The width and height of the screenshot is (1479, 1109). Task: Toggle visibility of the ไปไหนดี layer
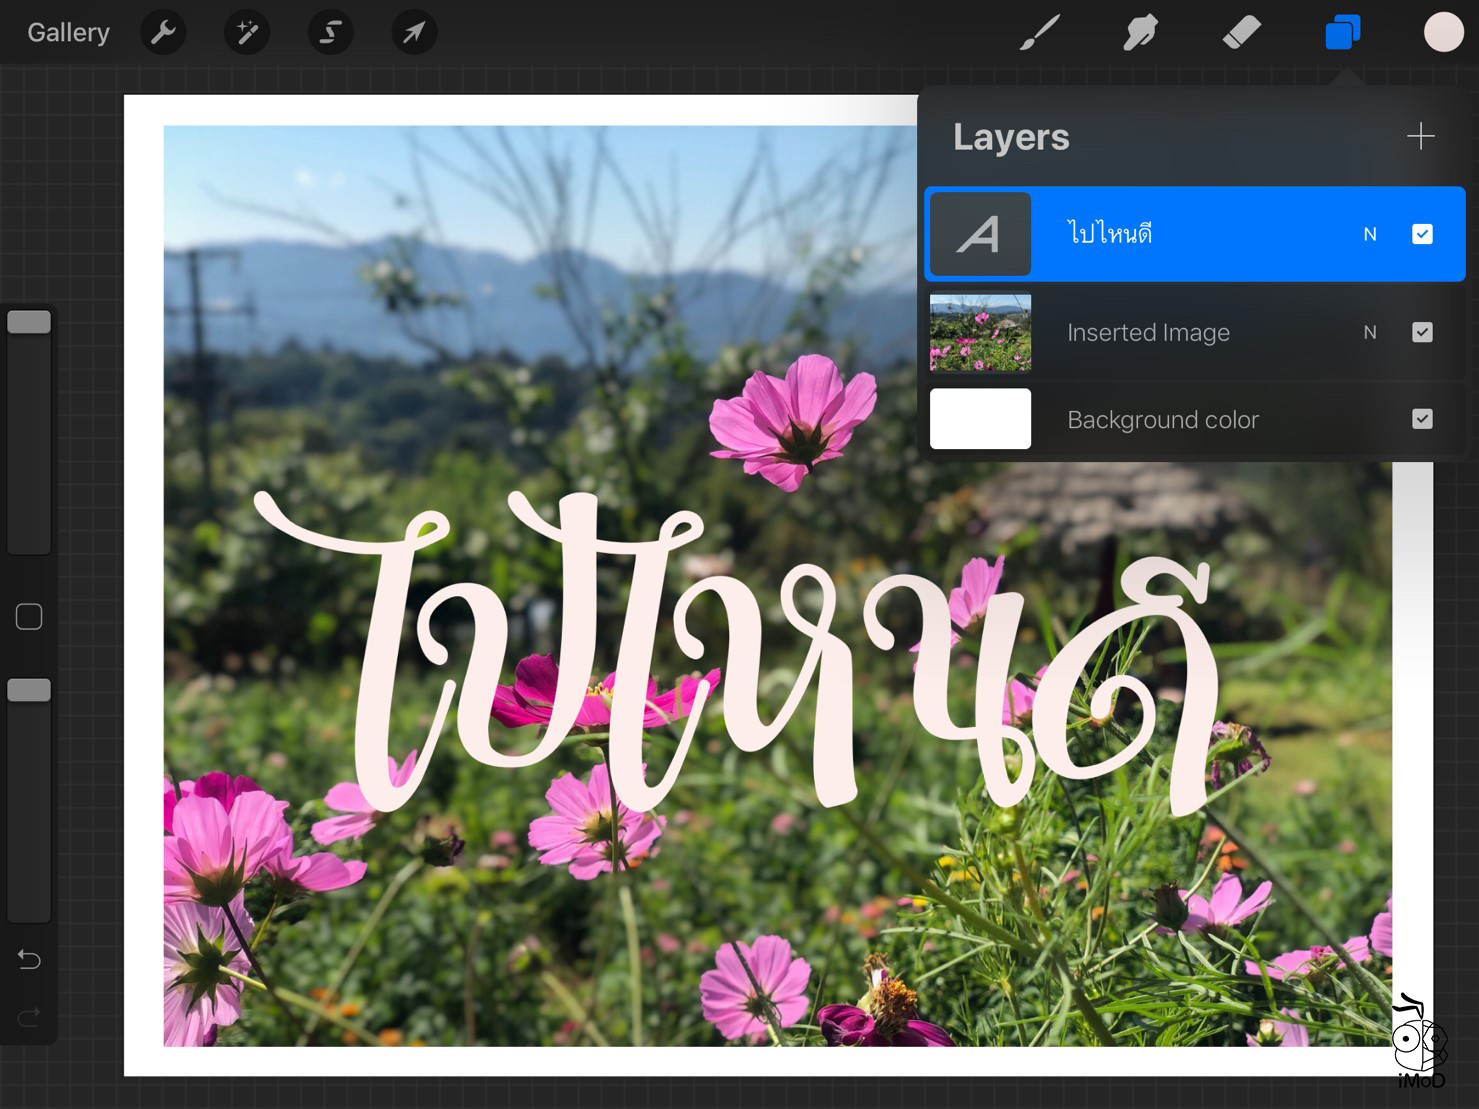pyautogui.click(x=1421, y=233)
